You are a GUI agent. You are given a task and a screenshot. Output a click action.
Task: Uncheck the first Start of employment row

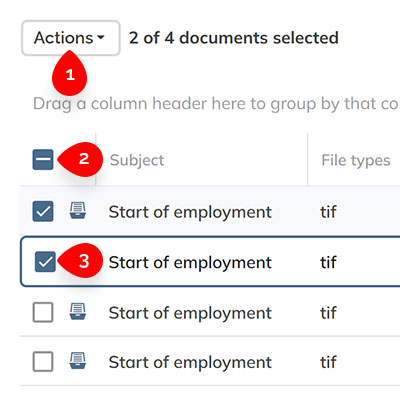click(x=43, y=211)
